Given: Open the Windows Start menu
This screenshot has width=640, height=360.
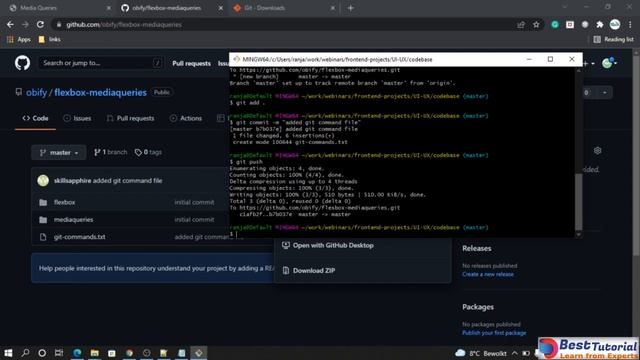Looking at the screenshot, I should click(x=8, y=353).
